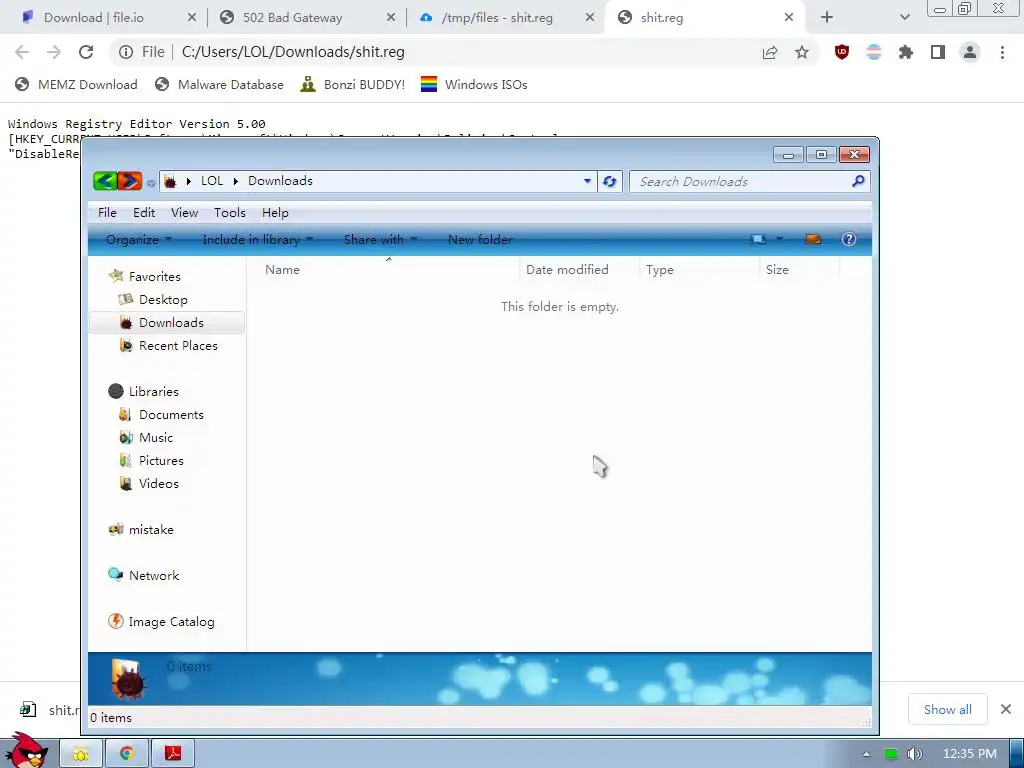Click the Angry Birds start button
1024x768 pixels.
pyautogui.click(x=26, y=751)
